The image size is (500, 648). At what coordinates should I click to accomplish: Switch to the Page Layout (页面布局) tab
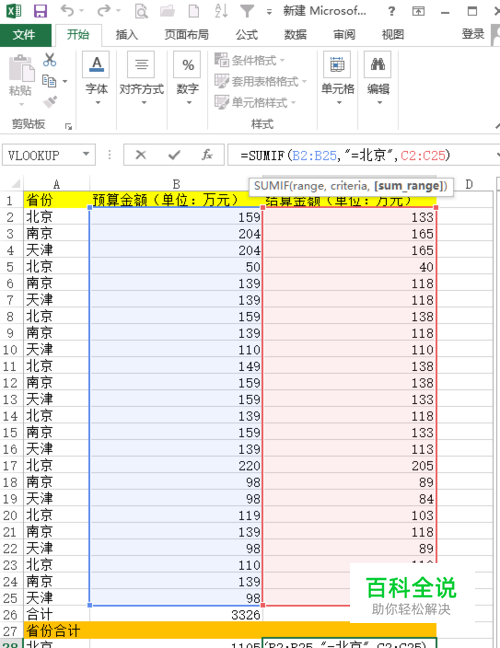point(187,35)
